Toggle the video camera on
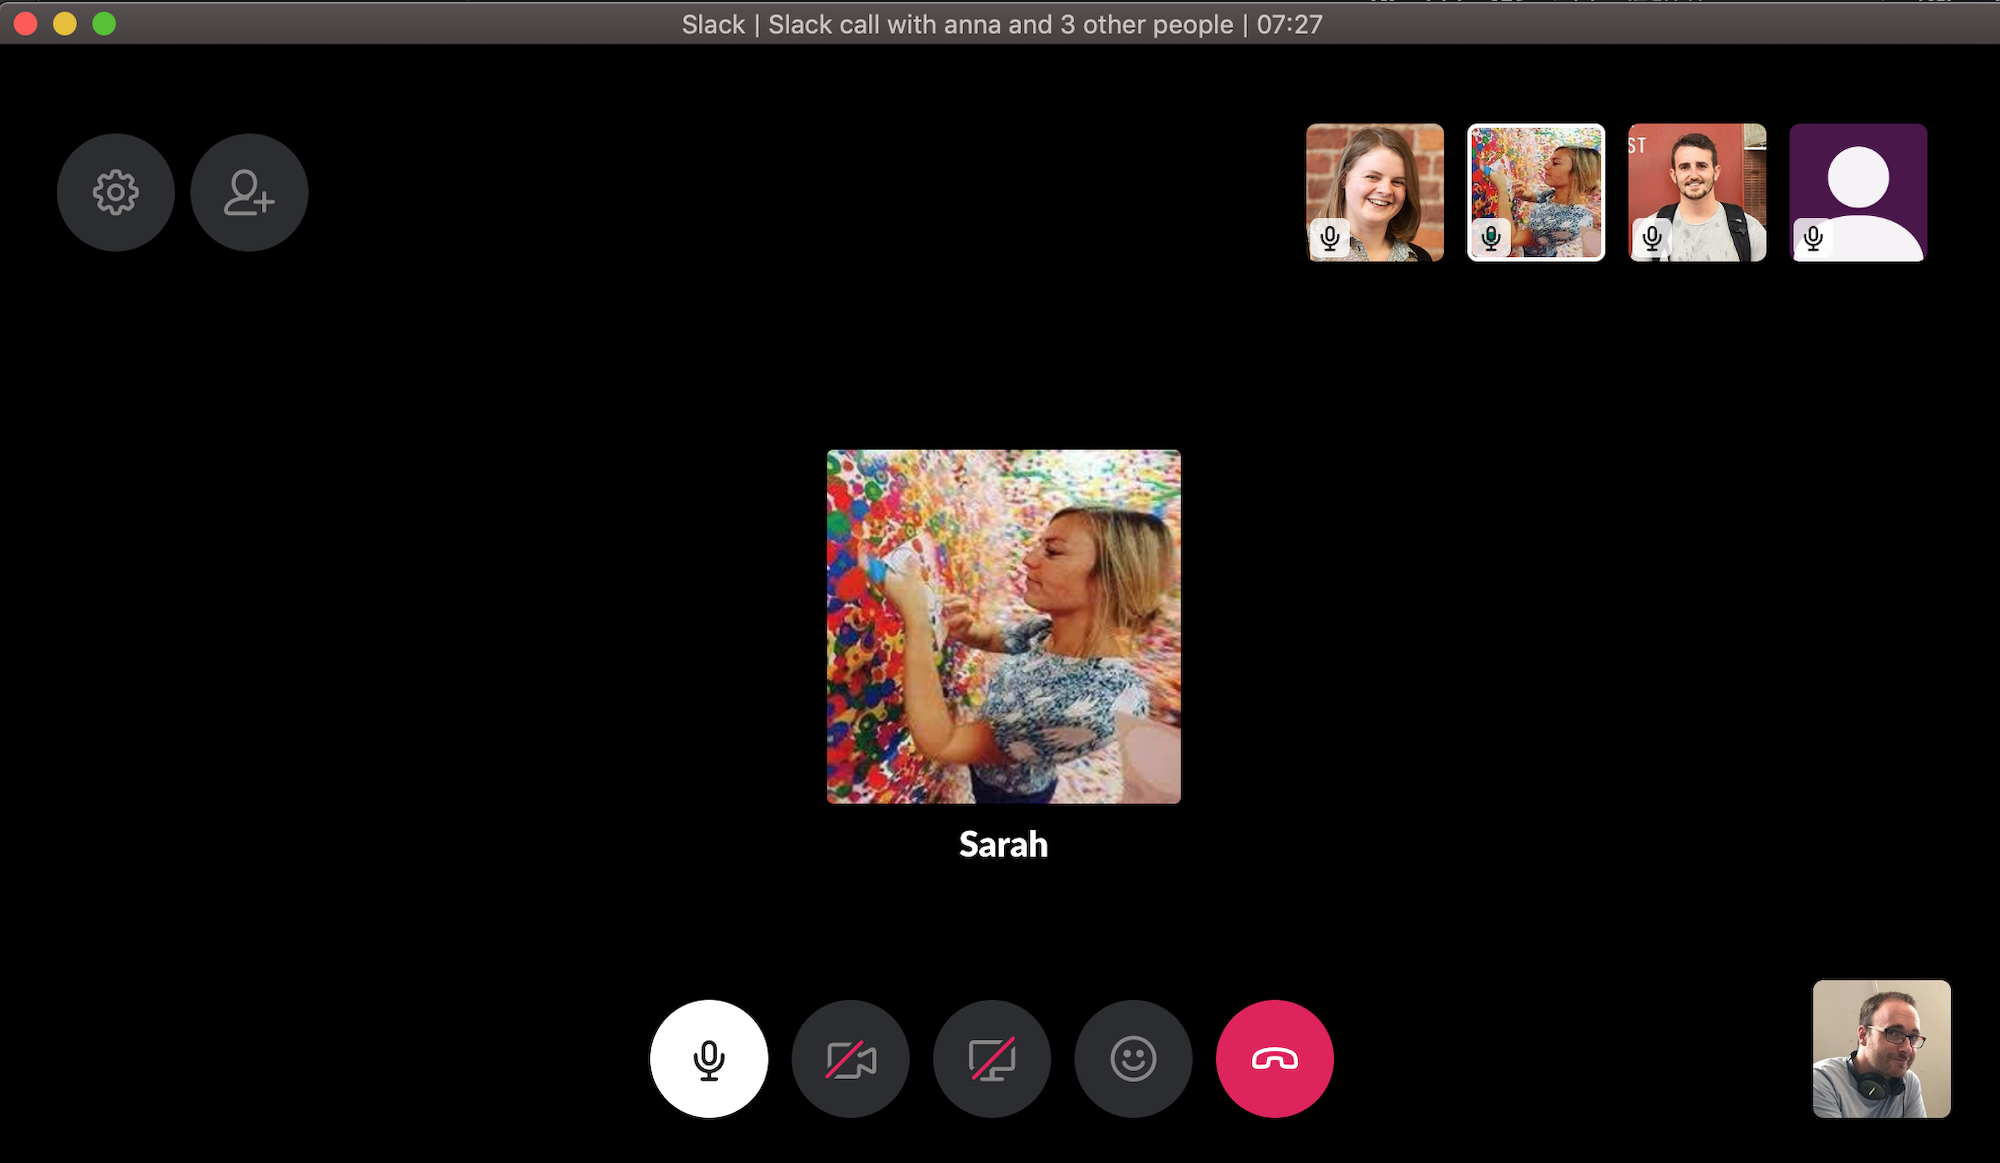 pyautogui.click(x=850, y=1059)
